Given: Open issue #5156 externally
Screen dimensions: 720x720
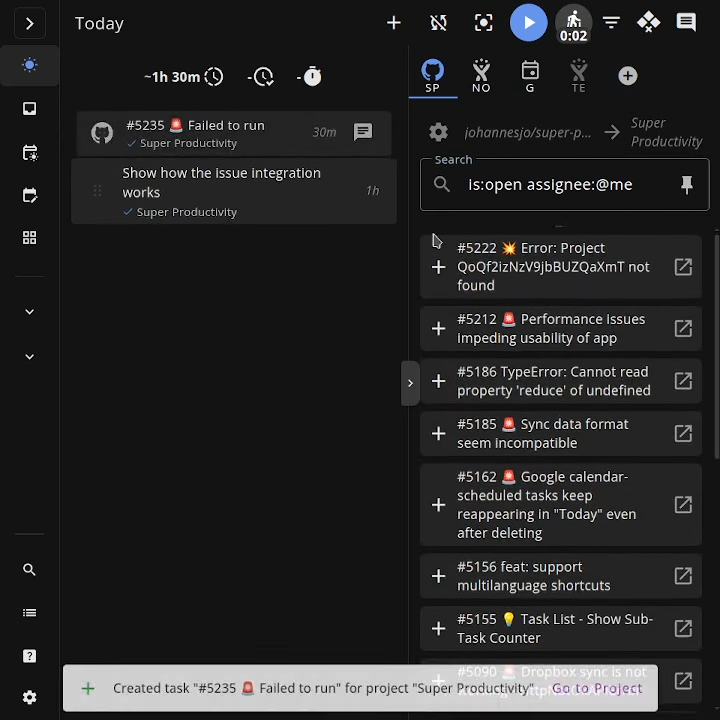Looking at the screenshot, I should 683,576.
